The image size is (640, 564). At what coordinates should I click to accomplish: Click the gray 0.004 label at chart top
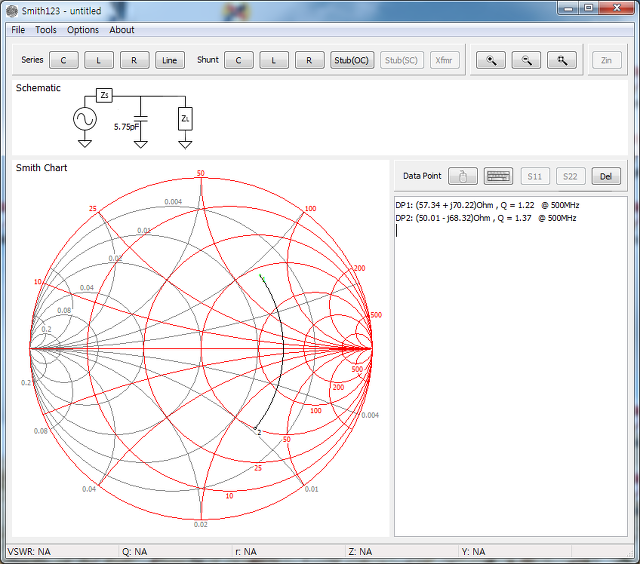pyautogui.click(x=173, y=202)
